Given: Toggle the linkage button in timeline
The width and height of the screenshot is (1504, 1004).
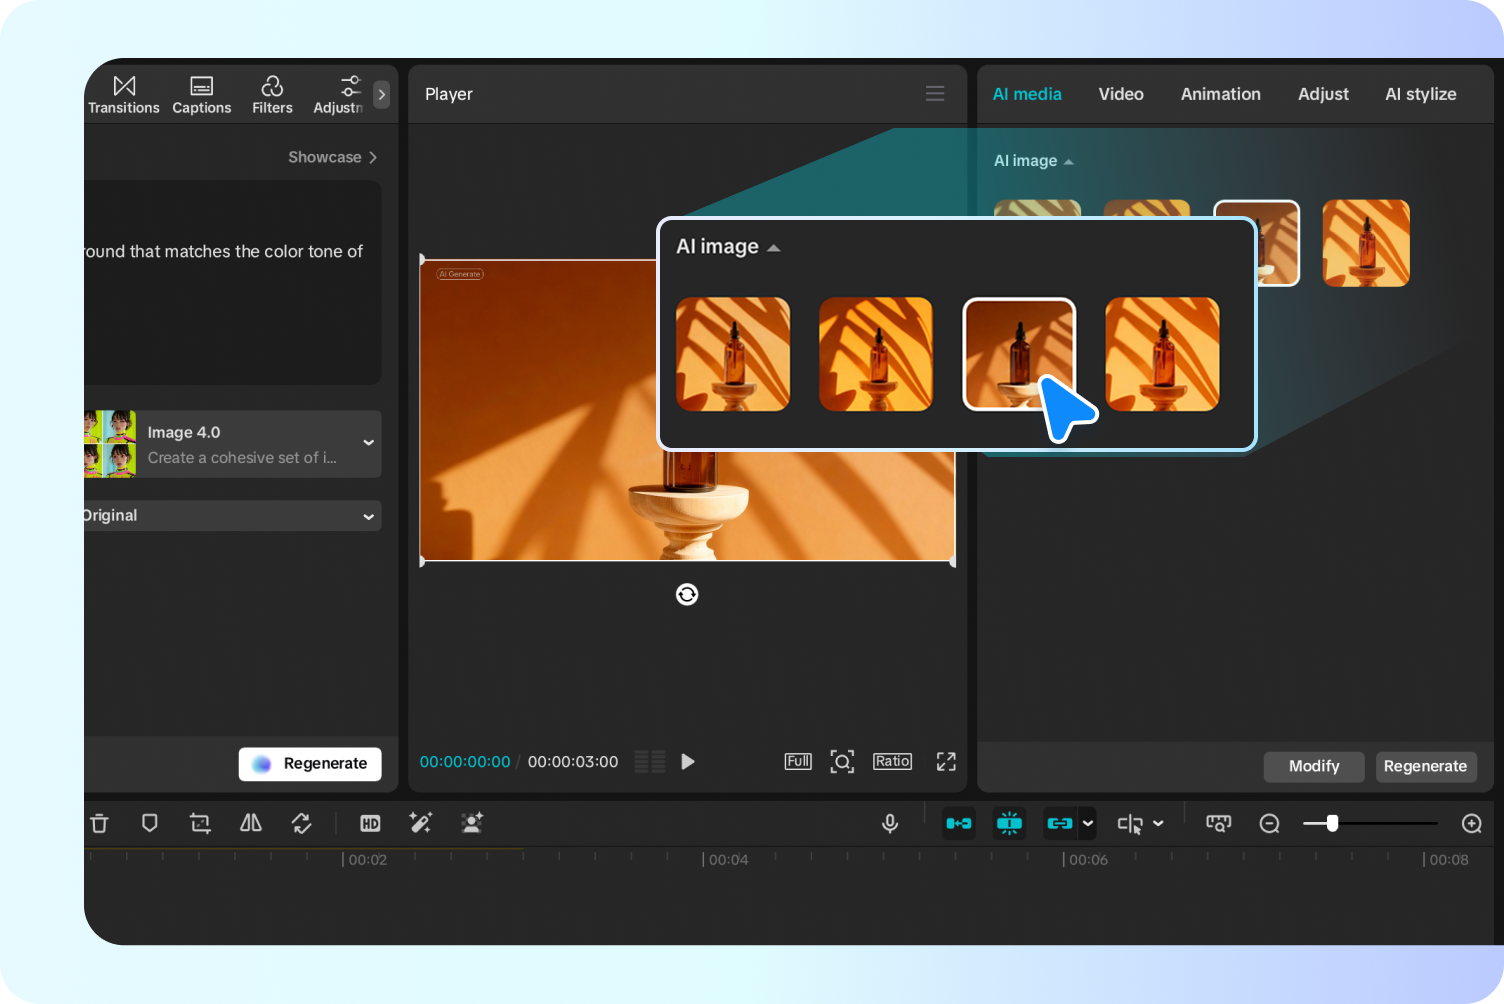Looking at the screenshot, I should (x=1059, y=823).
